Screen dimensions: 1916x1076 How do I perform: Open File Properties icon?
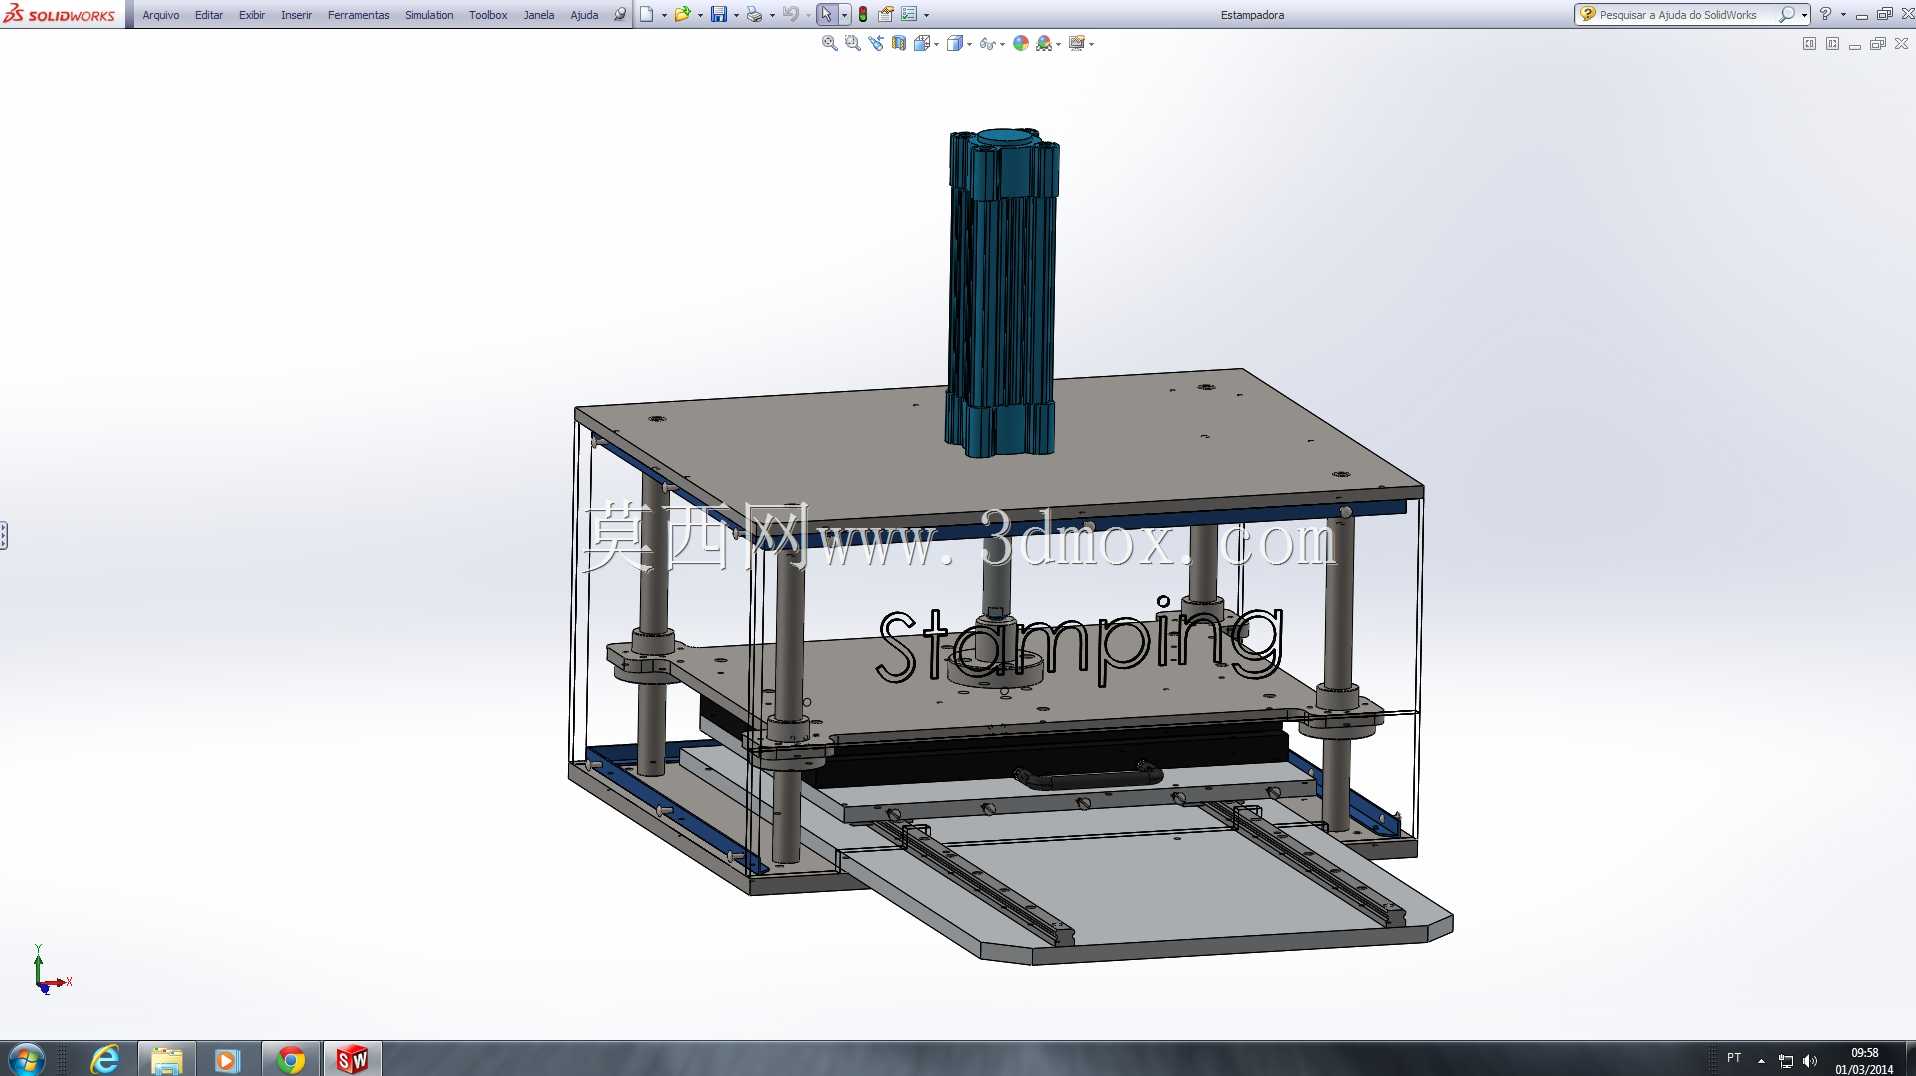coord(885,15)
